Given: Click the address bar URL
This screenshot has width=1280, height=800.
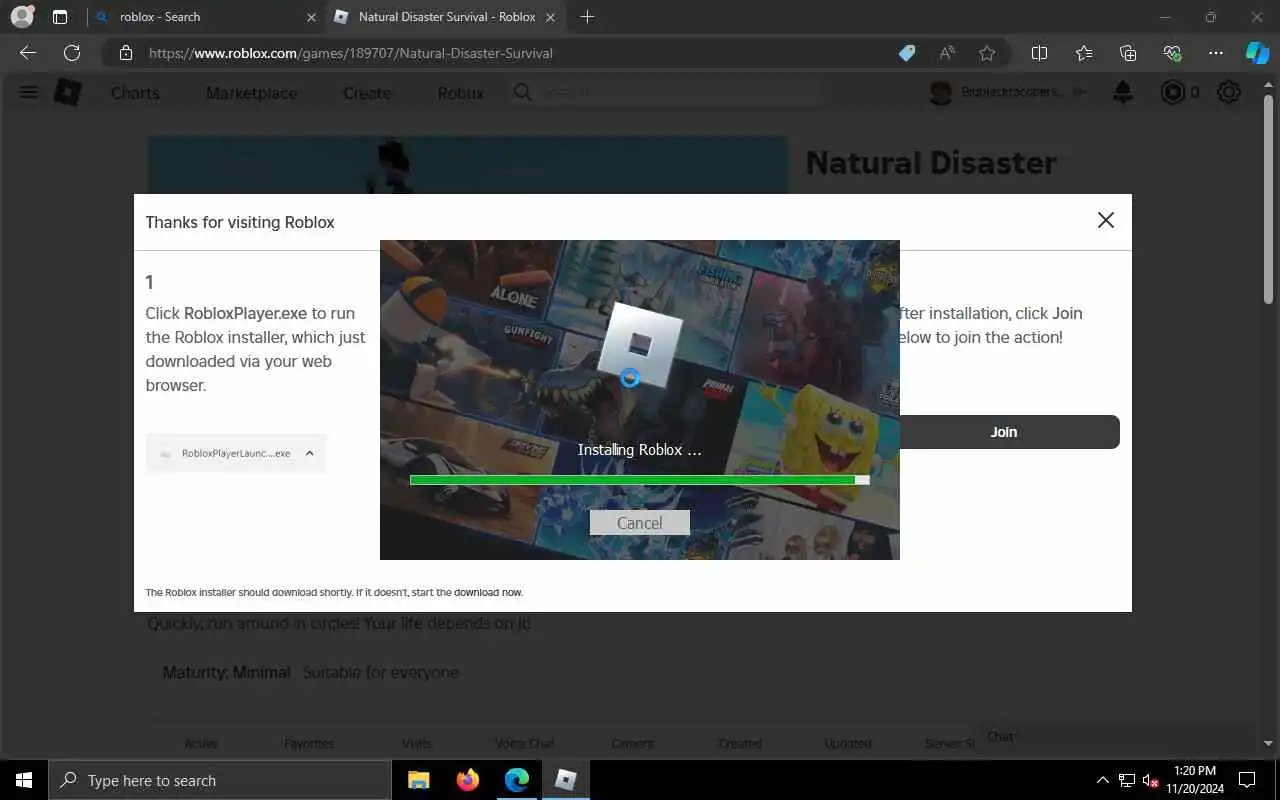Looking at the screenshot, I should (351, 53).
